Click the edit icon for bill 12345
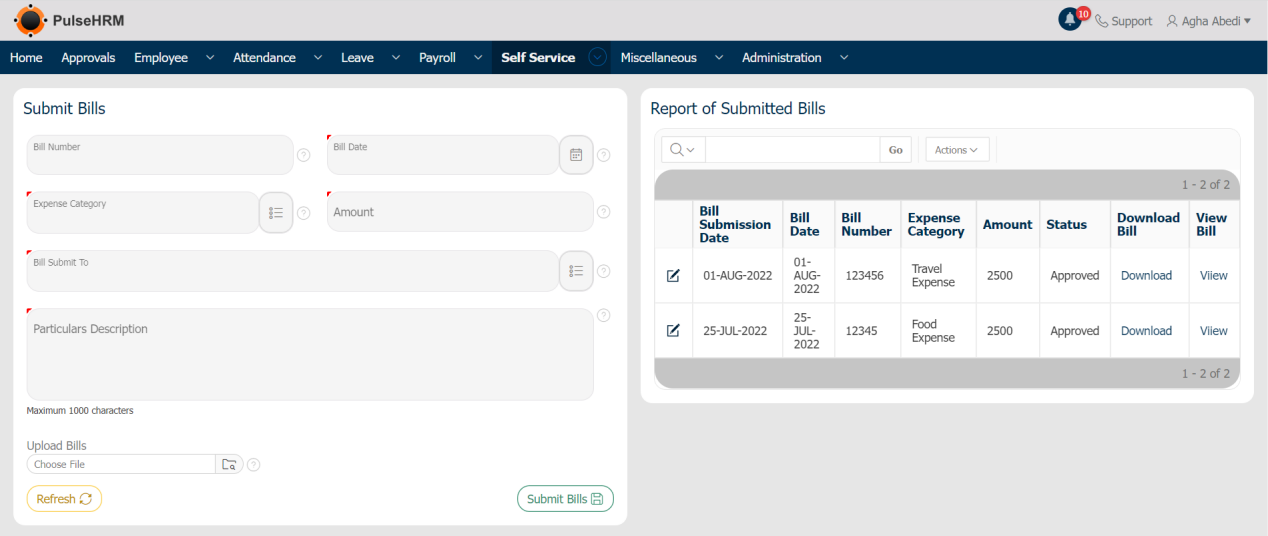 click(673, 331)
